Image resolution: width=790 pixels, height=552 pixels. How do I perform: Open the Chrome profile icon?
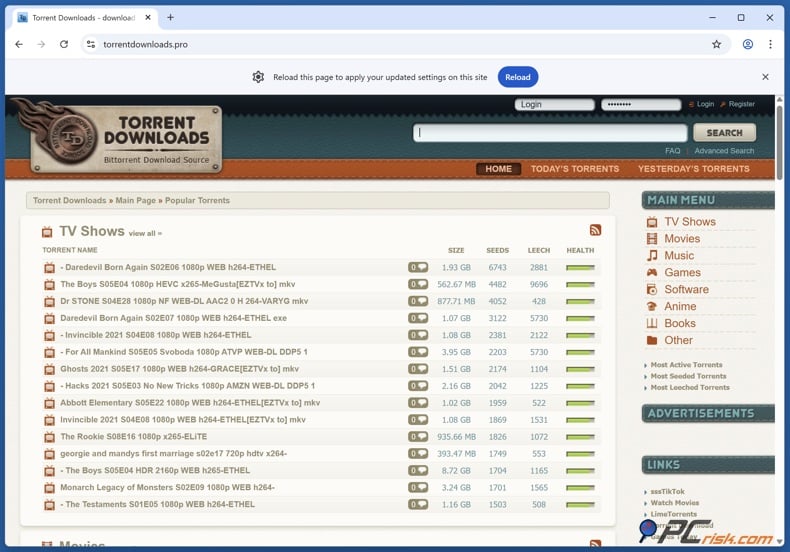748,44
